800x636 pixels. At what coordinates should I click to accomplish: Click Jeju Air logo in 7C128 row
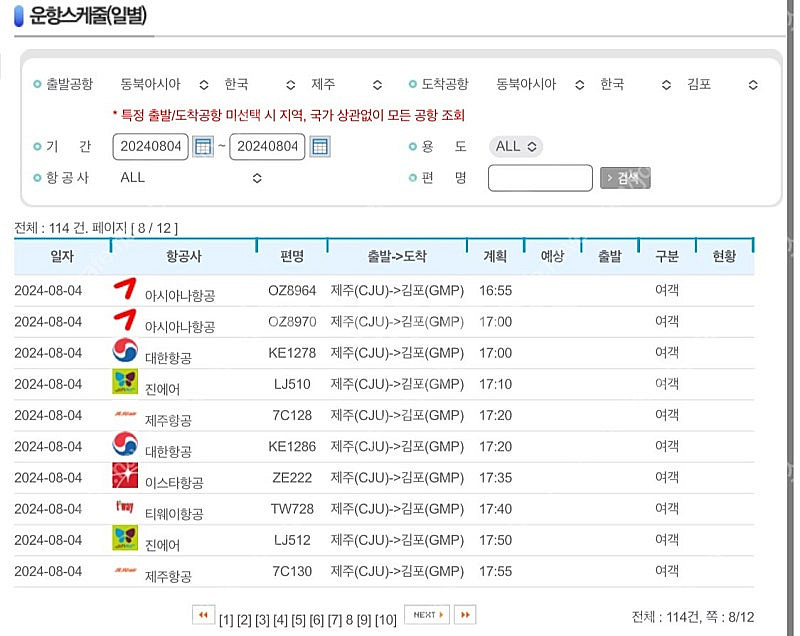(x=125, y=414)
